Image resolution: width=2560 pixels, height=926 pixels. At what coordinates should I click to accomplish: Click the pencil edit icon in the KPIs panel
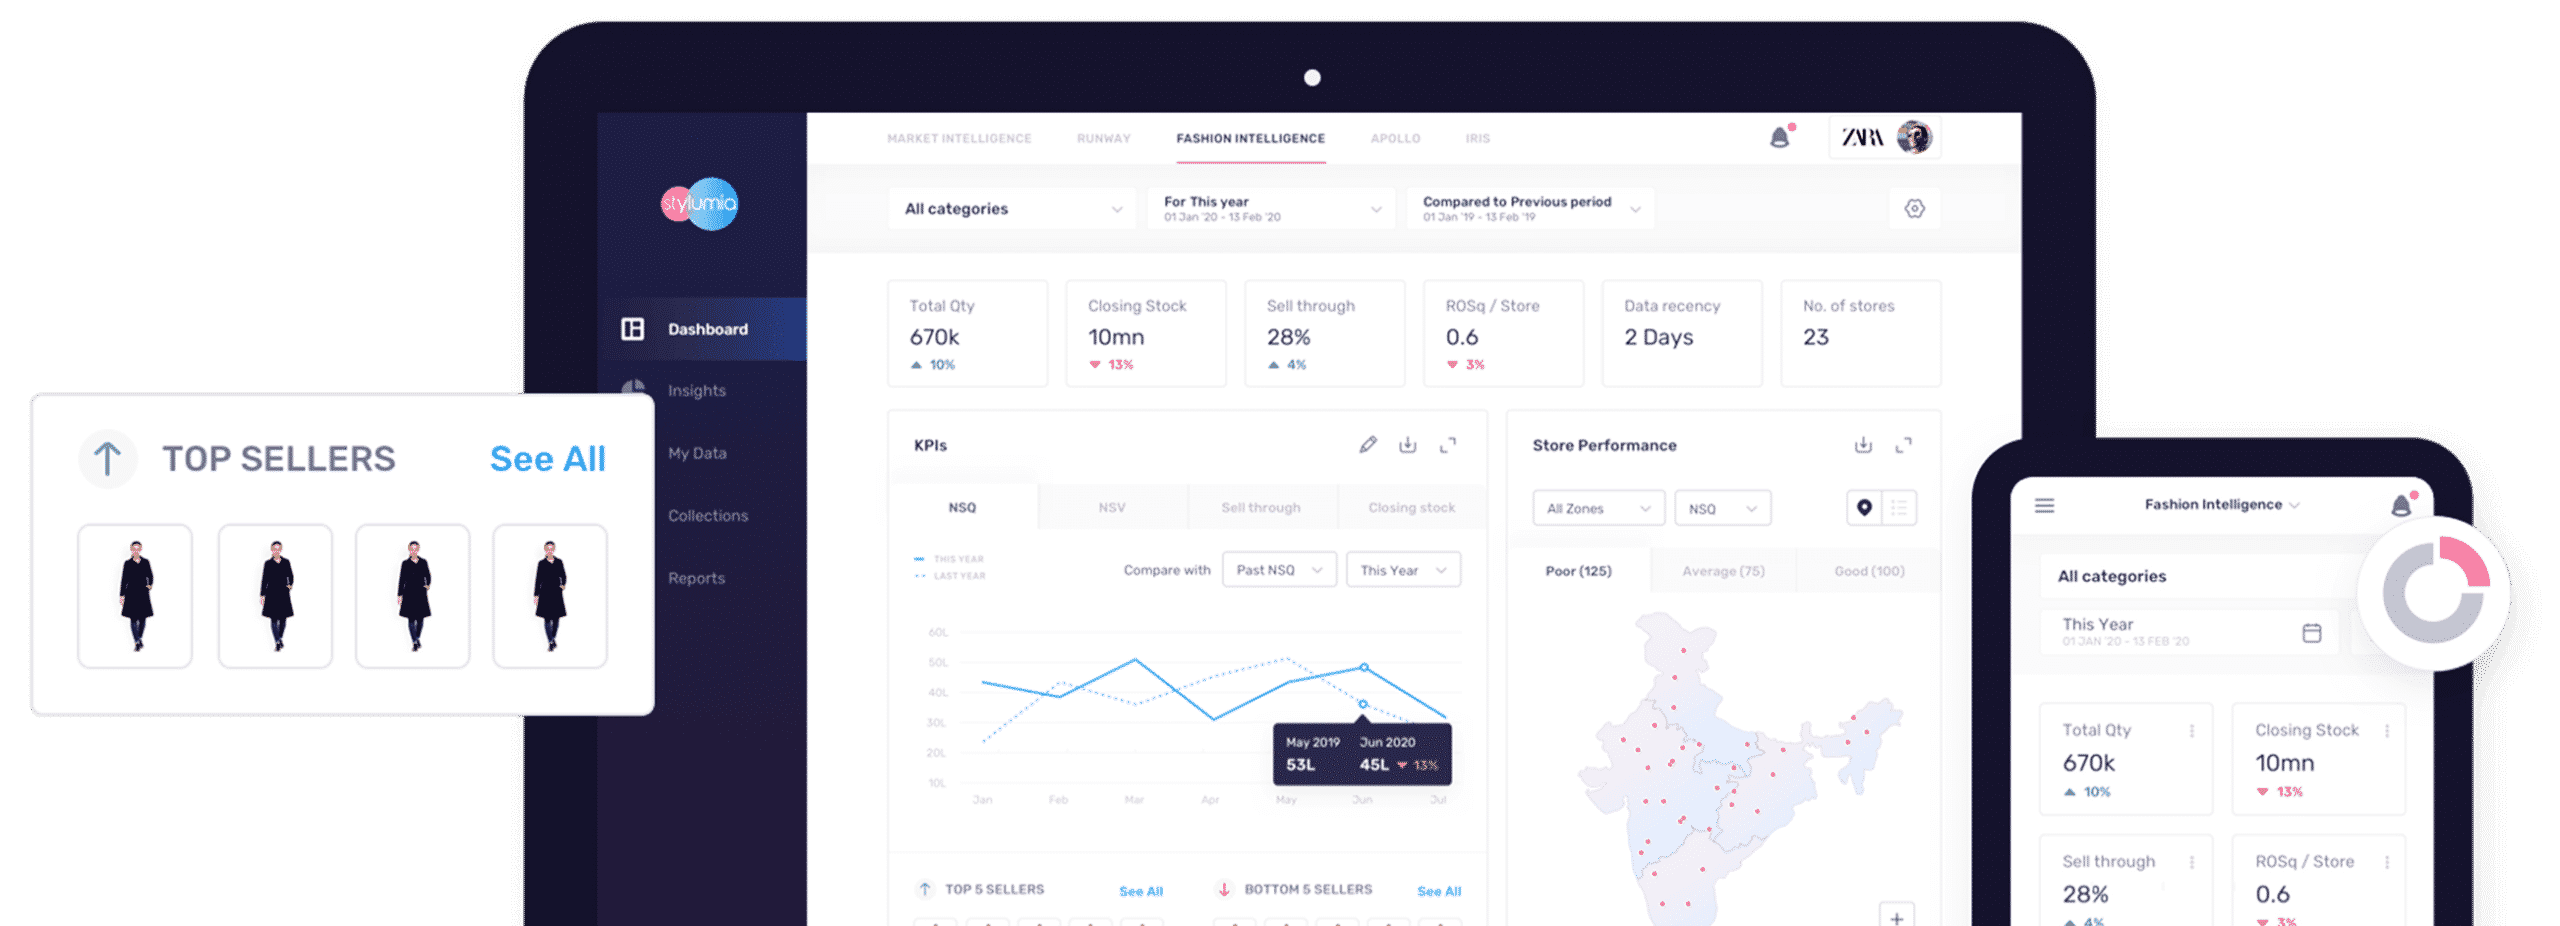1367,445
